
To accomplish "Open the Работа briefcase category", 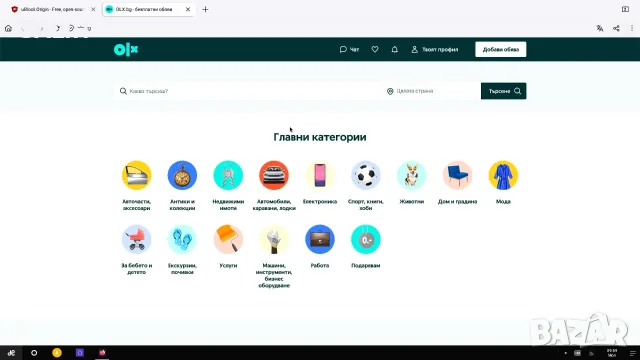I will click(x=320, y=246).
